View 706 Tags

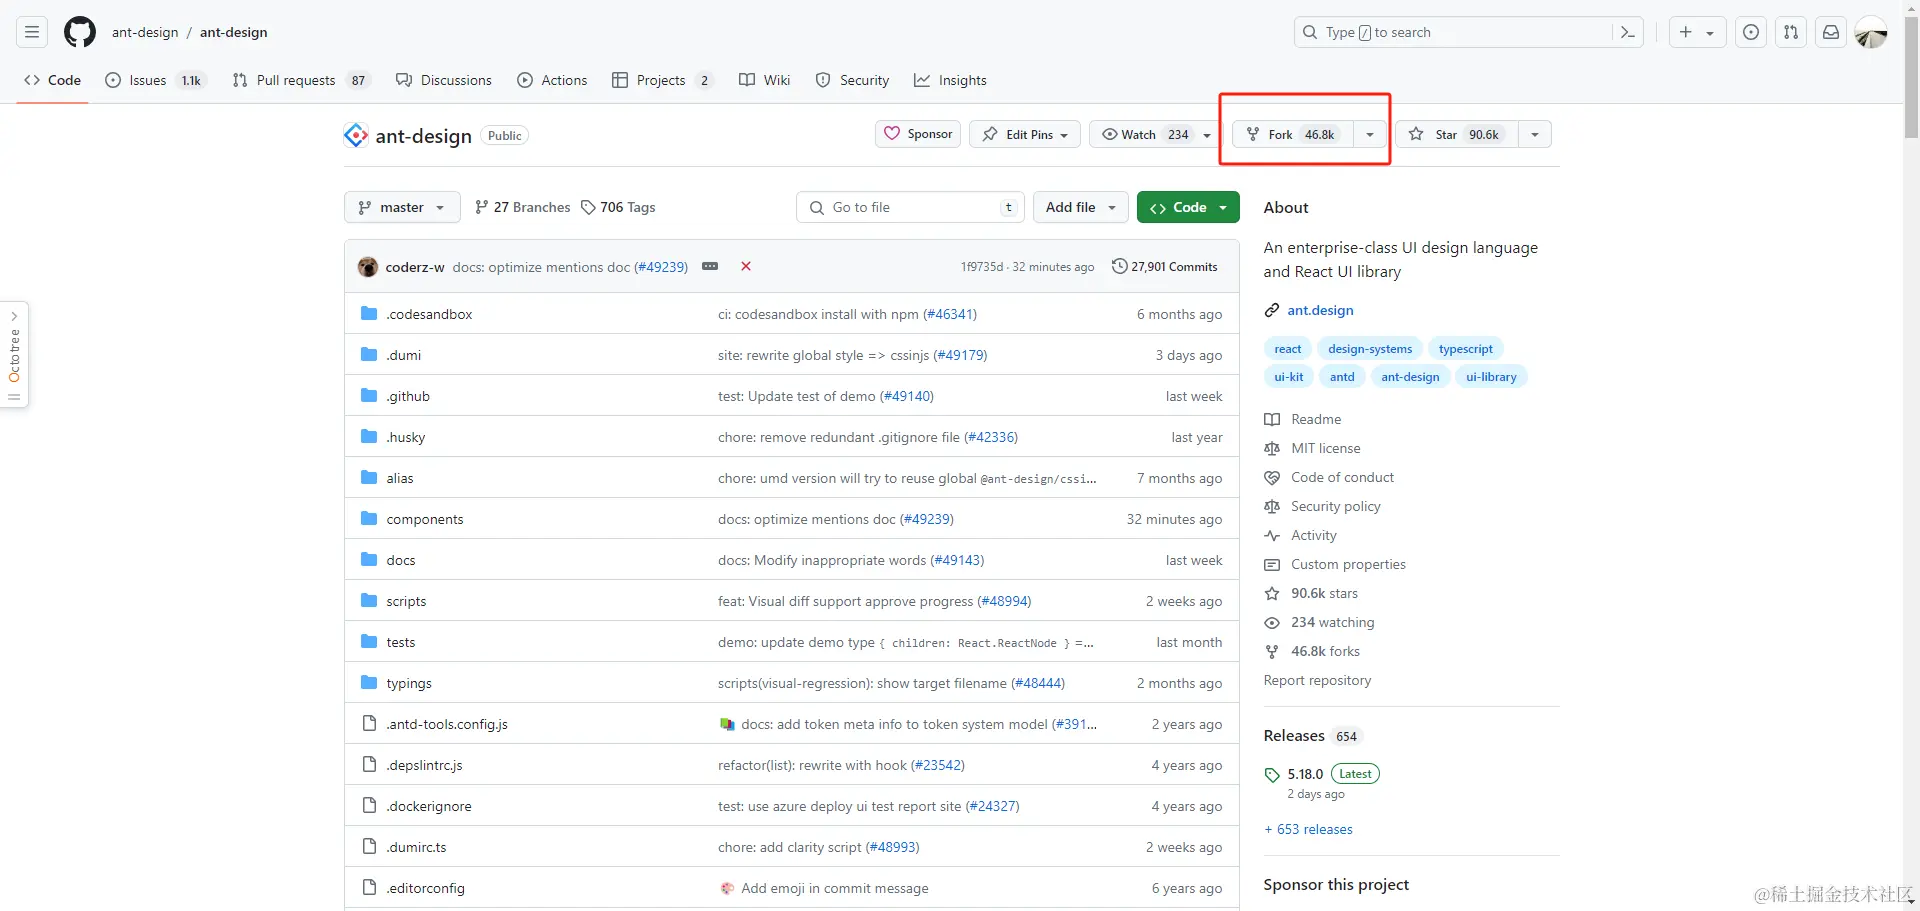pyautogui.click(x=618, y=207)
